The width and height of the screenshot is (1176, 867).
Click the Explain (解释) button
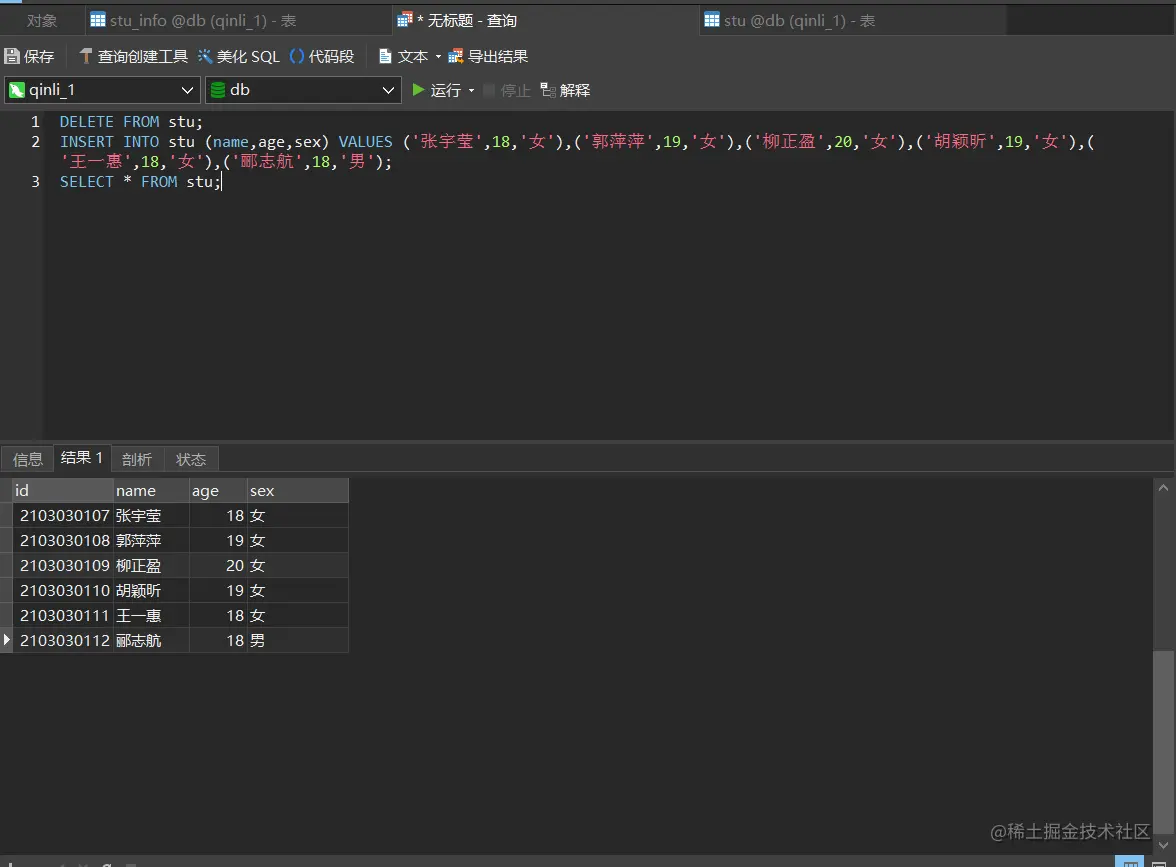pos(565,91)
